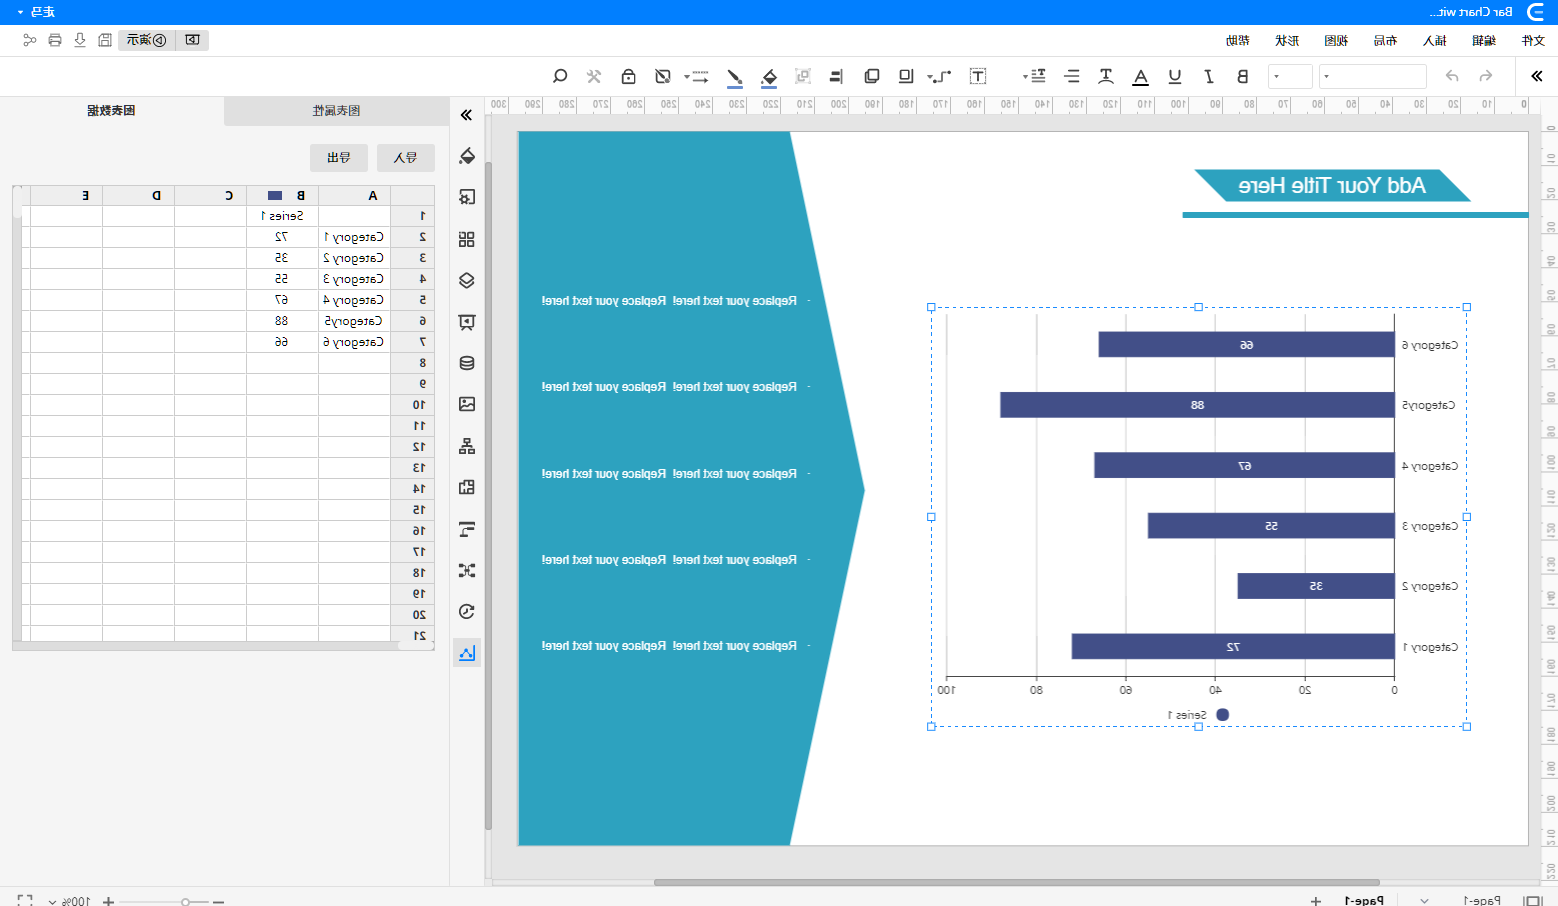Click the crop/no-image toolbar icon
Viewport: 1558px width, 906px height.
(662, 76)
